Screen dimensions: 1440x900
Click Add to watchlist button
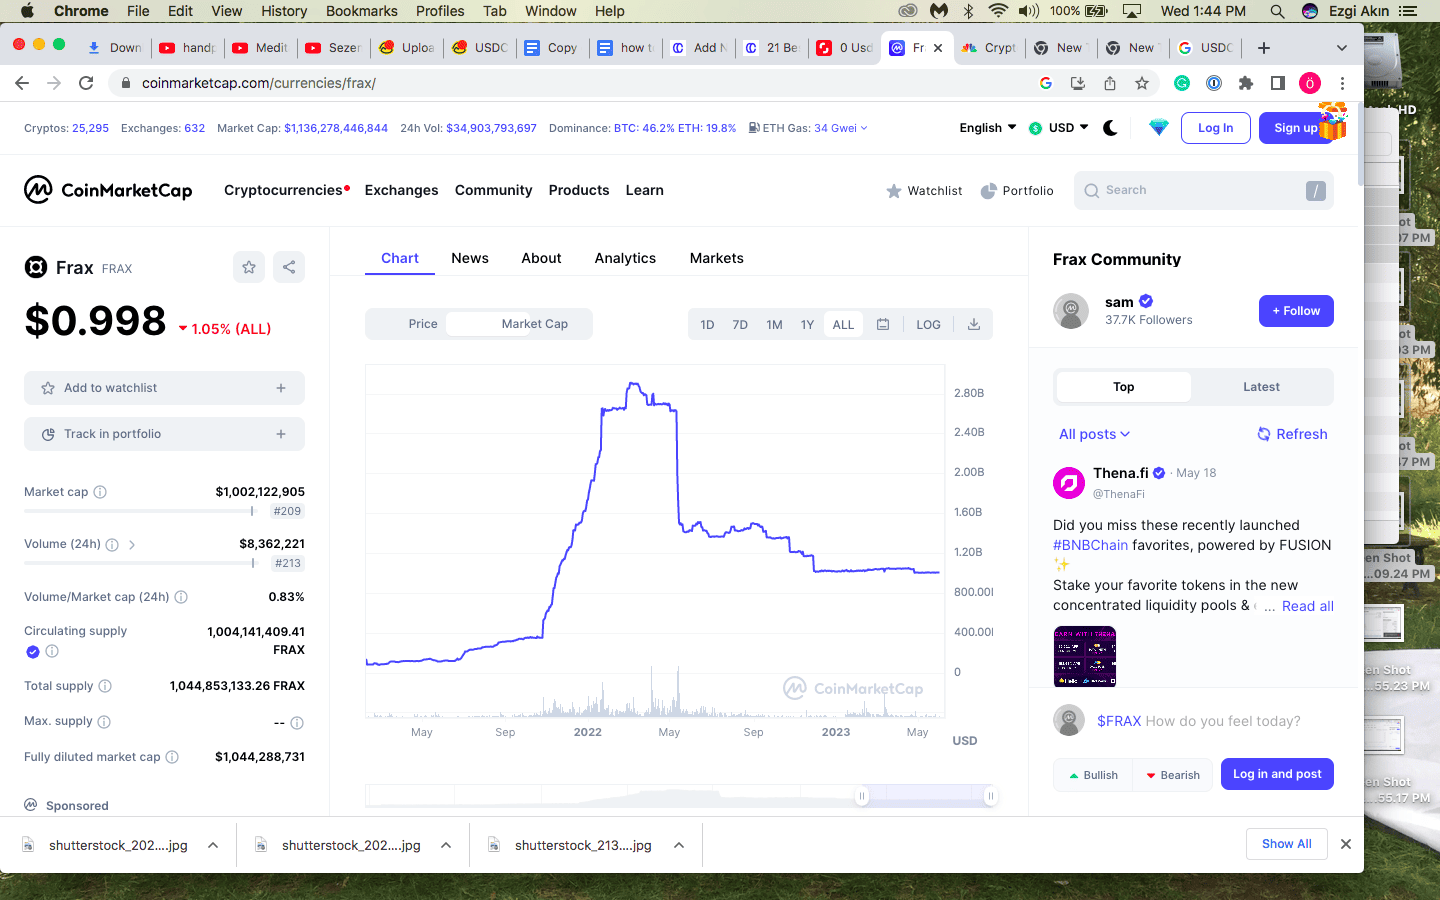[x=164, y=388]
